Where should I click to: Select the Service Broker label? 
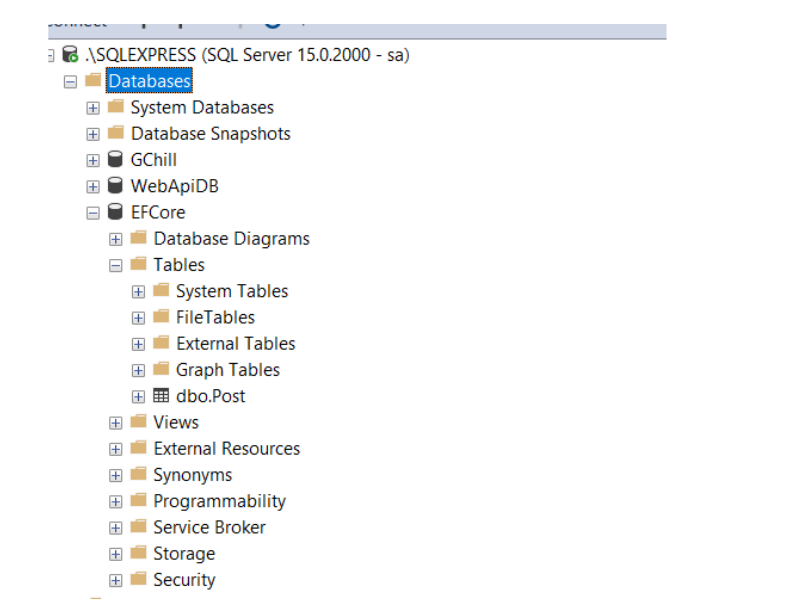(x=209, y=528)
